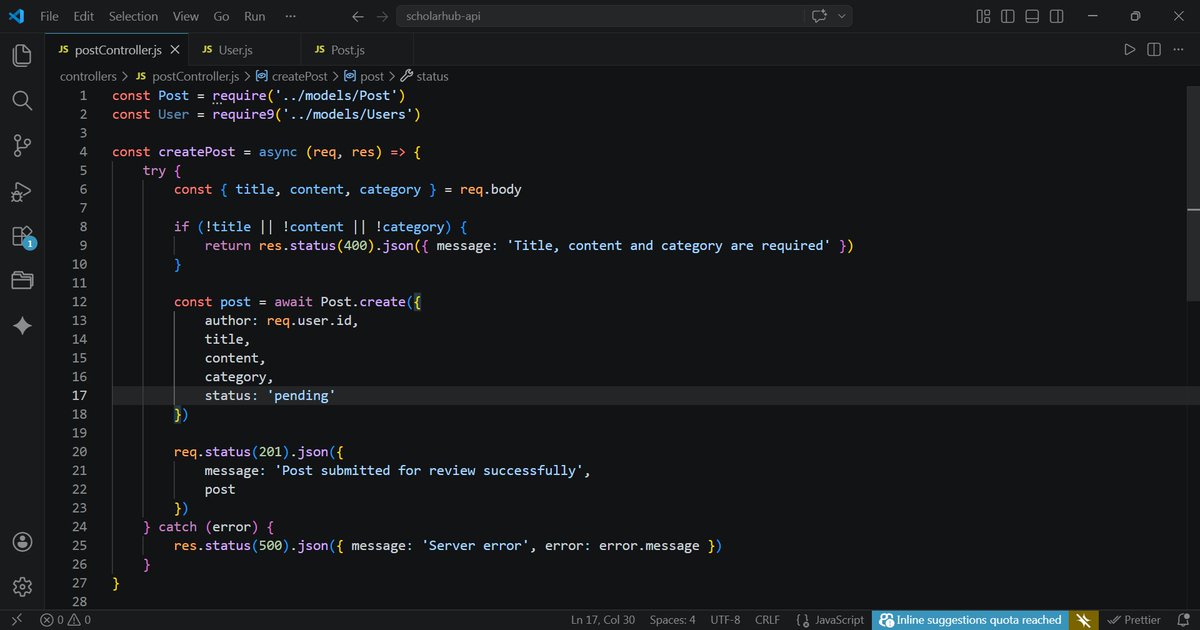
Task: Open the Search view in activity bar
Action: coord(22,100)
